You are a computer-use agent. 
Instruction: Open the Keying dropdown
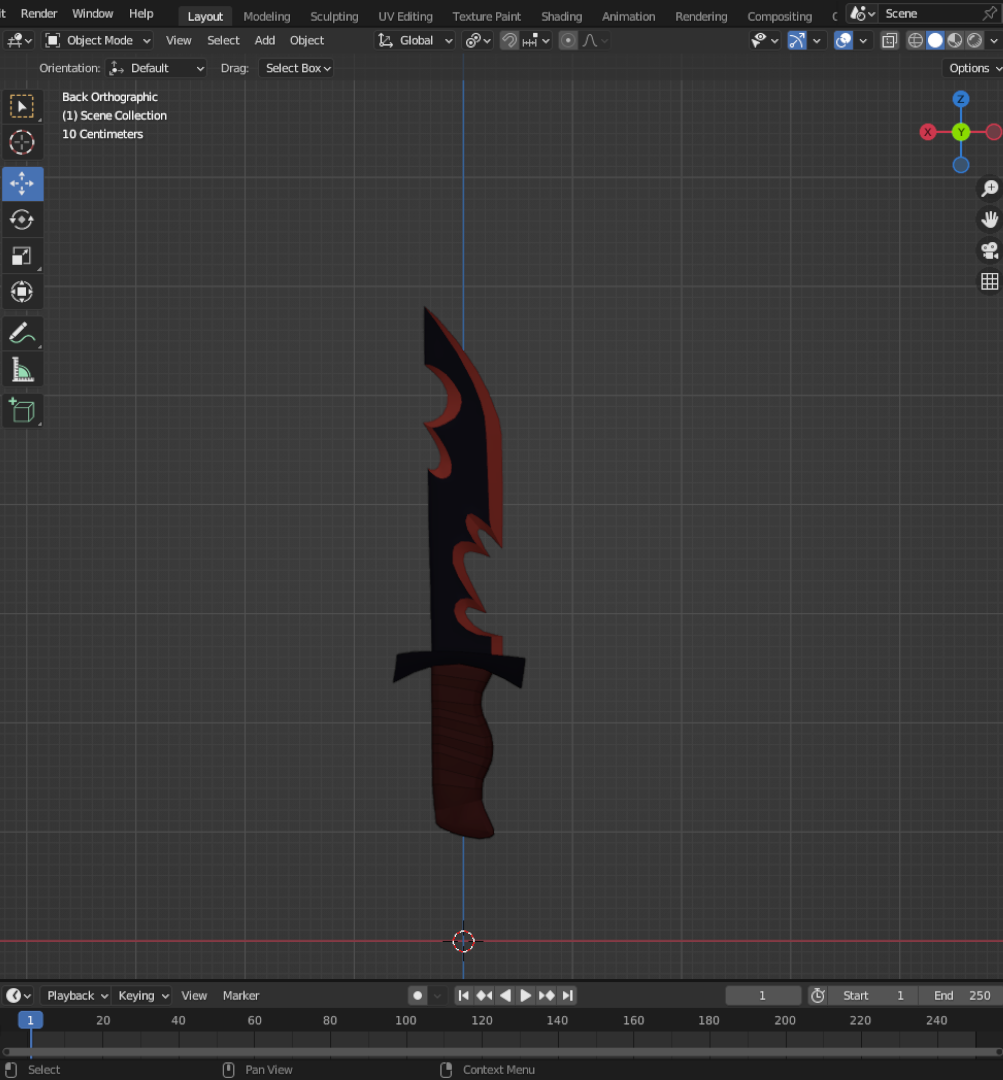142,995
